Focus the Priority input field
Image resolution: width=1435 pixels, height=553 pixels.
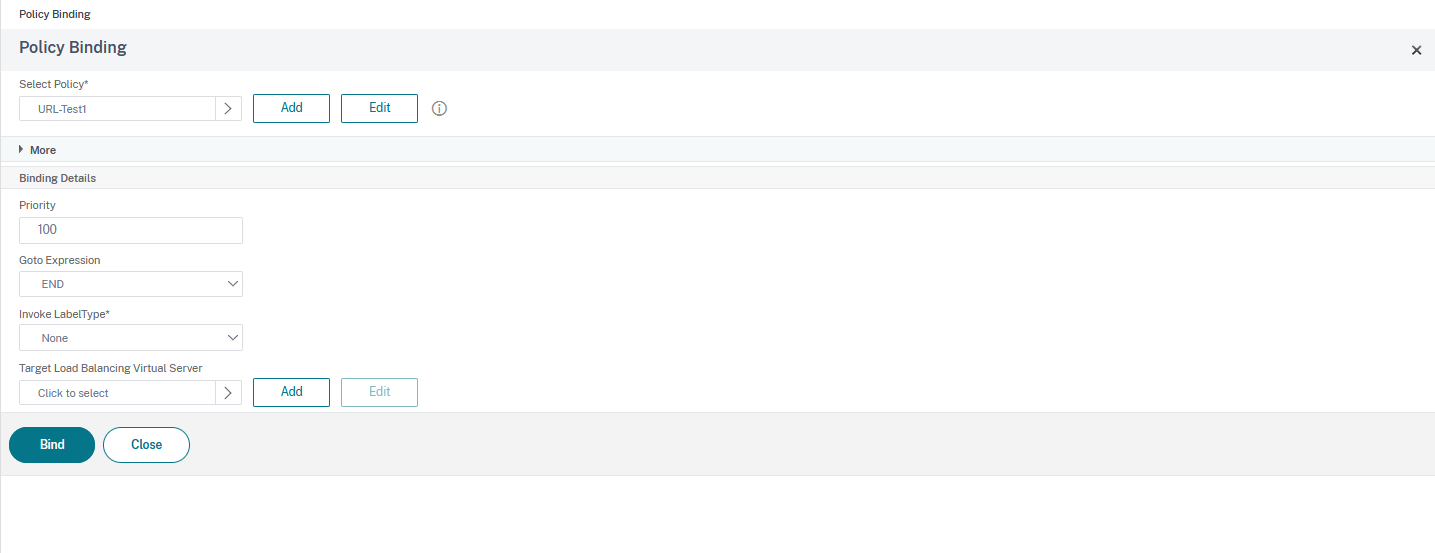click(x=131, y=230)
